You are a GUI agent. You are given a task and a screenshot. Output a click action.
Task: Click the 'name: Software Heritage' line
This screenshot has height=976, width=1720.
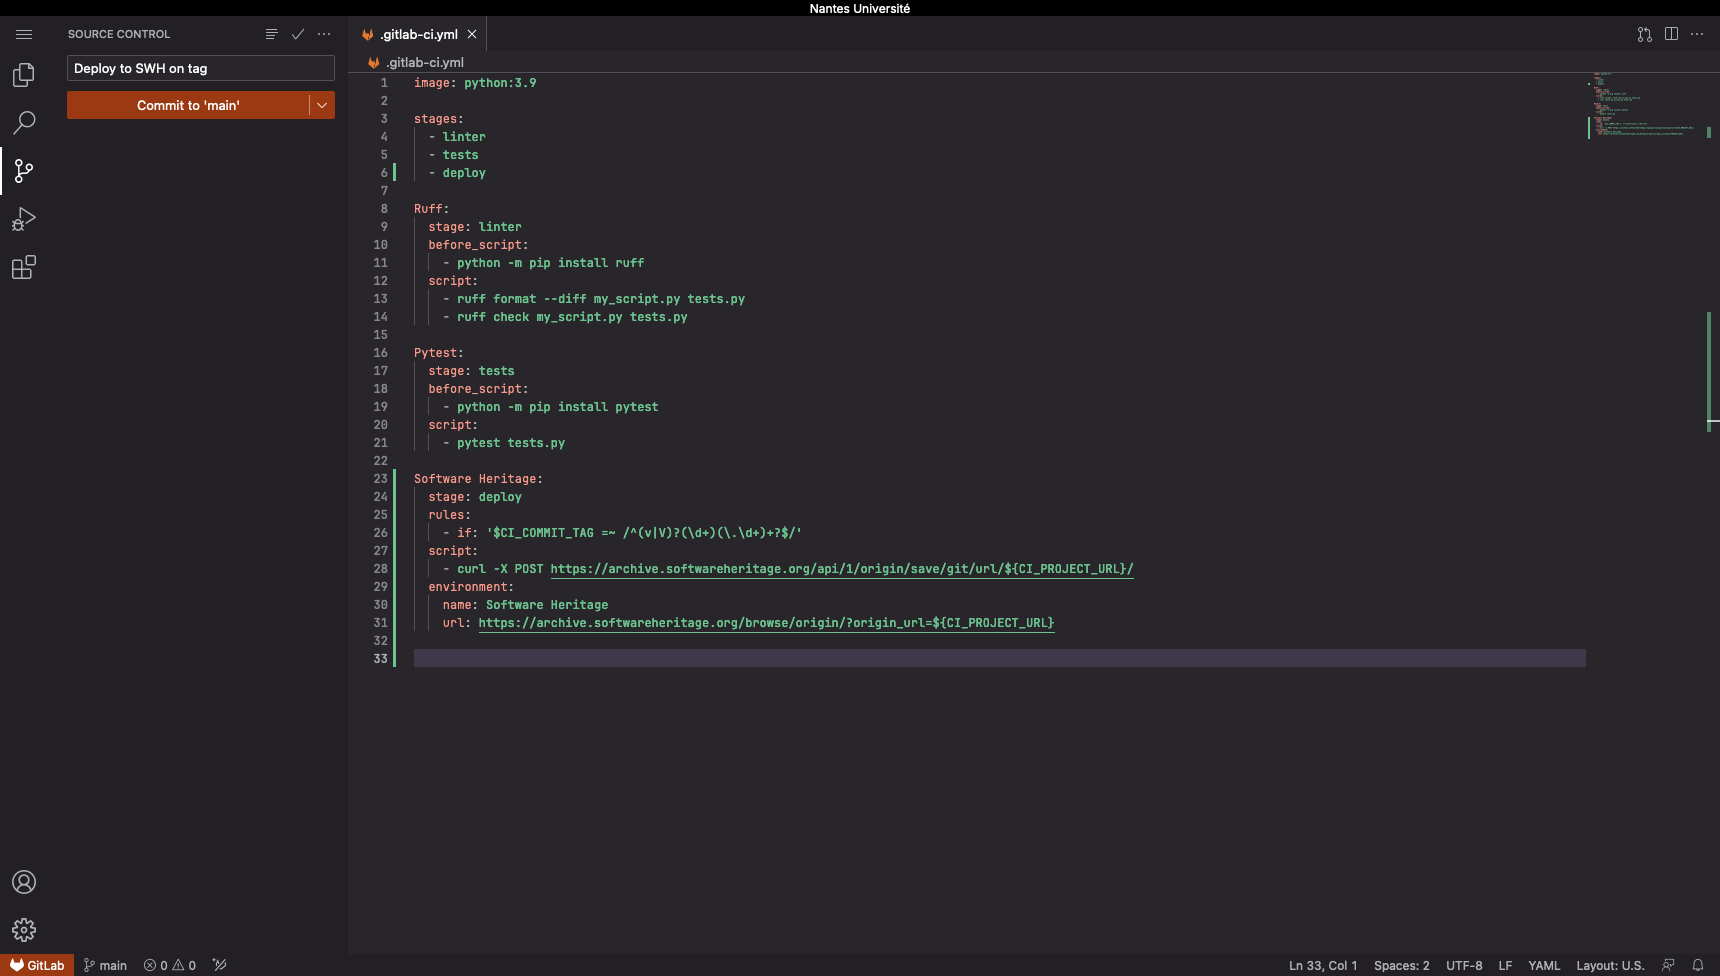tap(525, 605)
